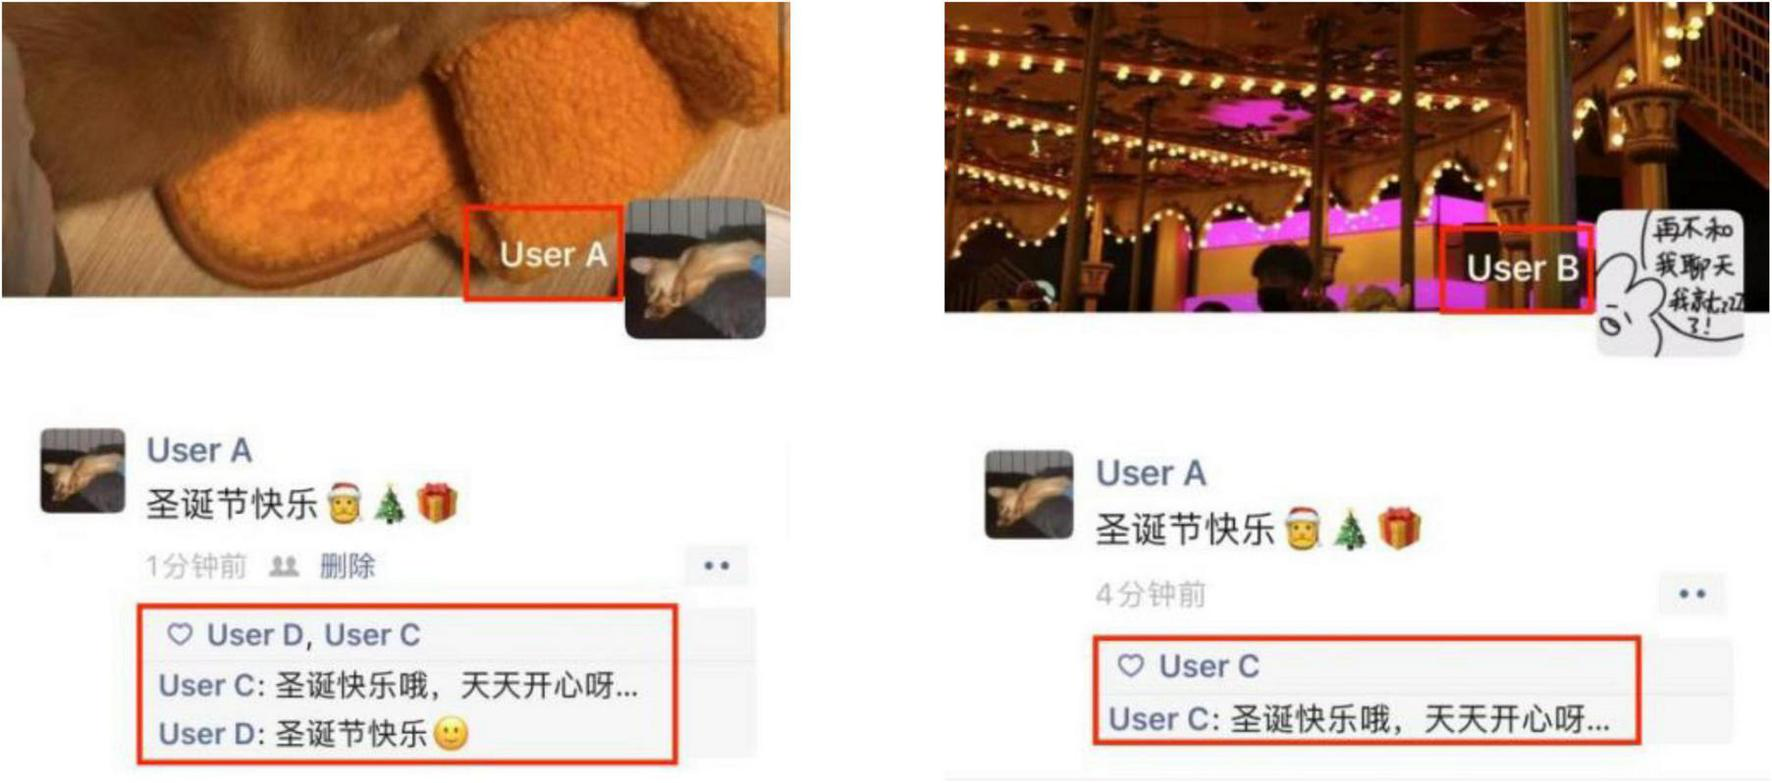Open User D profile from likes list
The width and height of the screenshot is (1772, 783).
[x=255, y=635]
